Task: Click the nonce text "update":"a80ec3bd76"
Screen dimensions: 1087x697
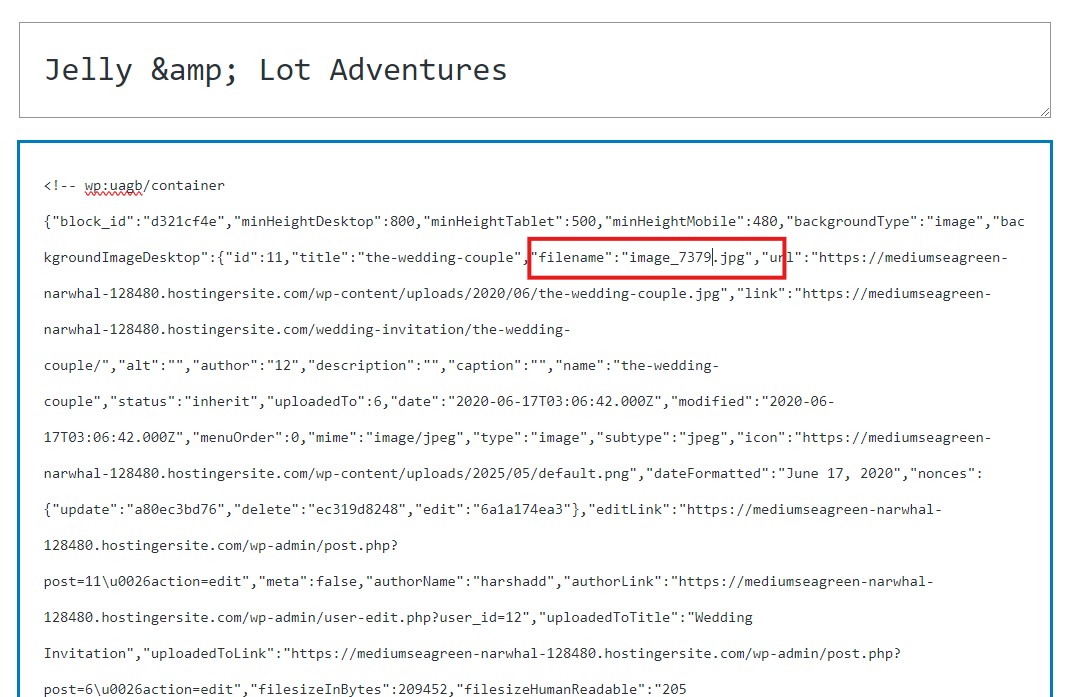Action: pyautogui.click(x=139, y=510)
